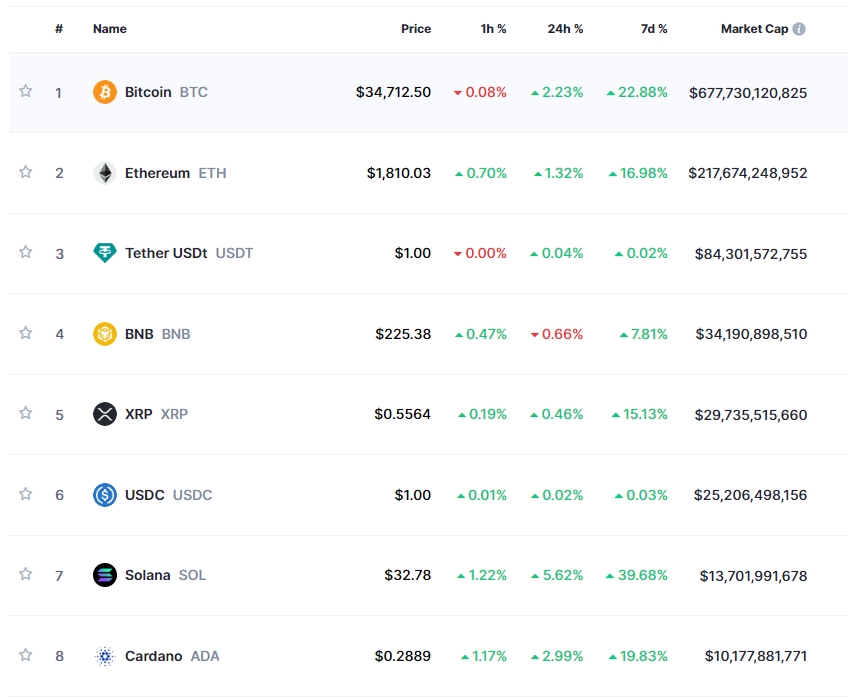Screen dimensions: 848x699
Task: Sort by the 24h % column header
Action: tap(565, 29)
